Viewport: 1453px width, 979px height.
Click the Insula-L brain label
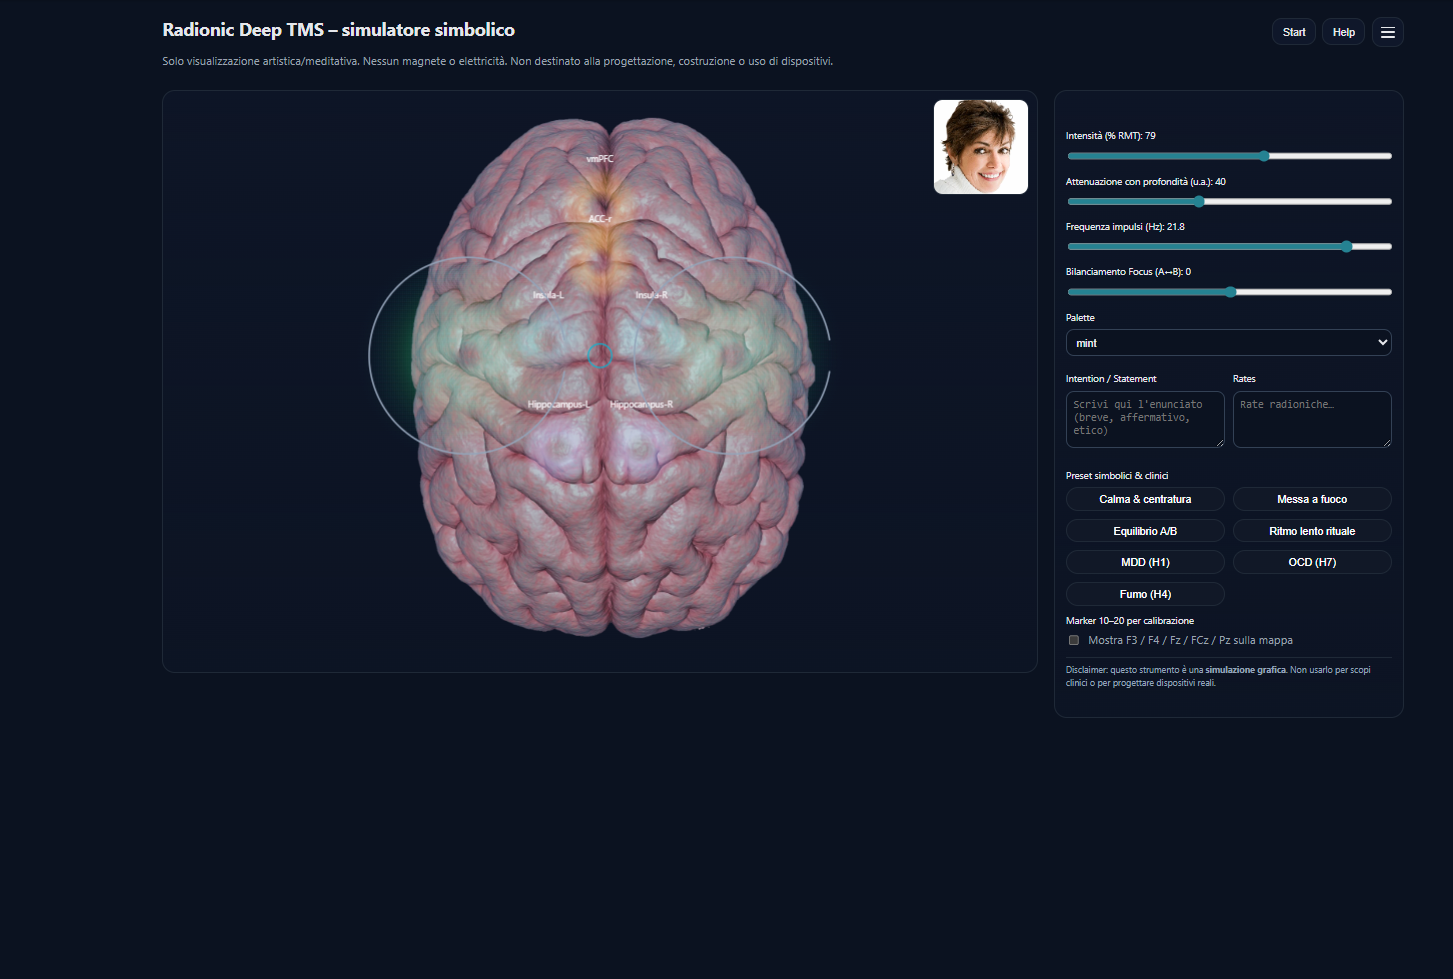[x=548, y=295]
